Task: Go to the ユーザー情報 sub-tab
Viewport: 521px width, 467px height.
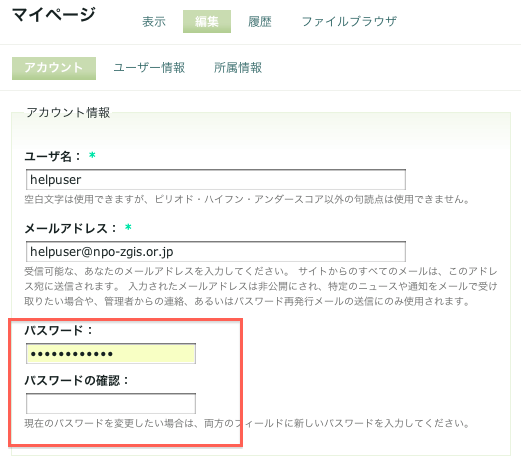Action: 149,68
